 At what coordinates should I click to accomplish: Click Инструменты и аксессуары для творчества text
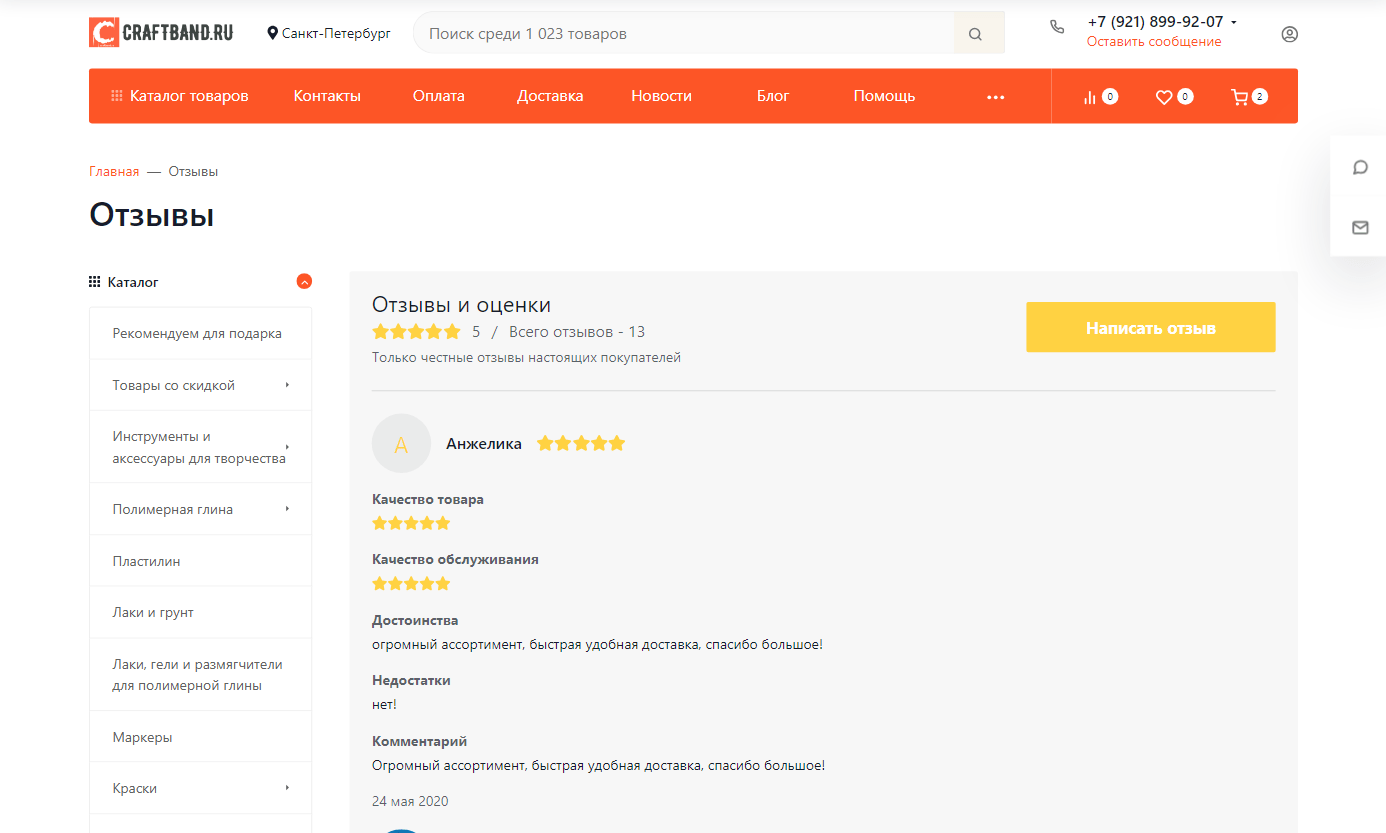[x=199, y=447]
